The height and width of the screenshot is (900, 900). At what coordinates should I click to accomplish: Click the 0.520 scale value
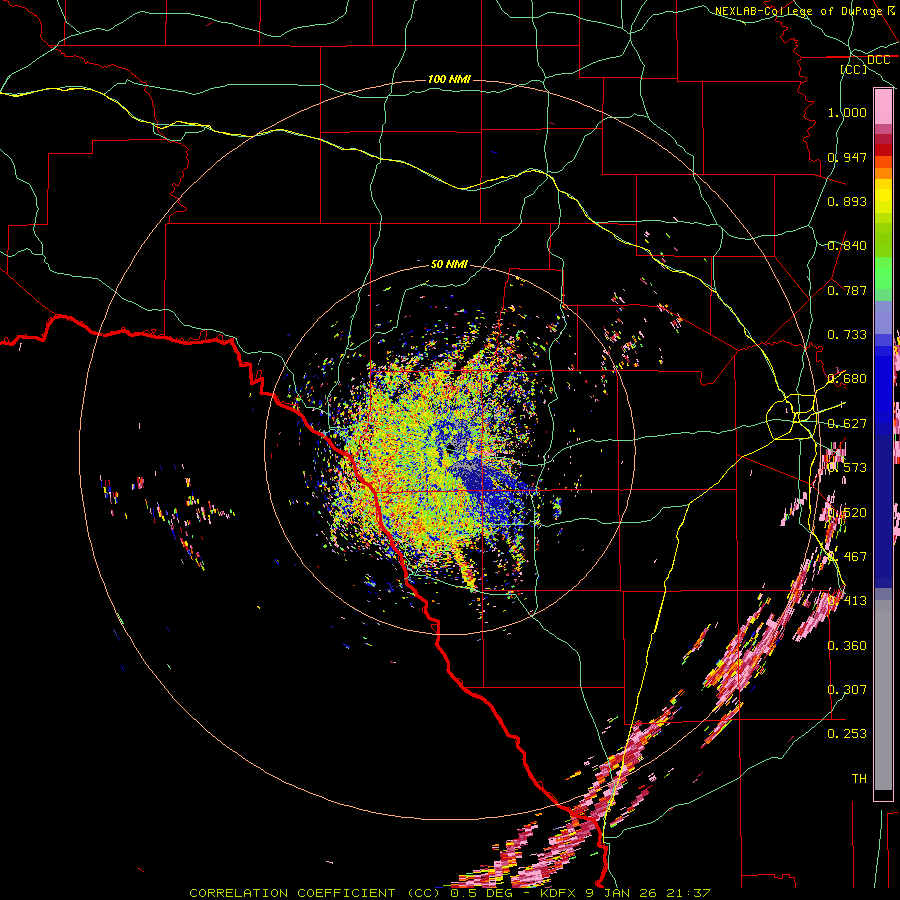click(847, 513)
